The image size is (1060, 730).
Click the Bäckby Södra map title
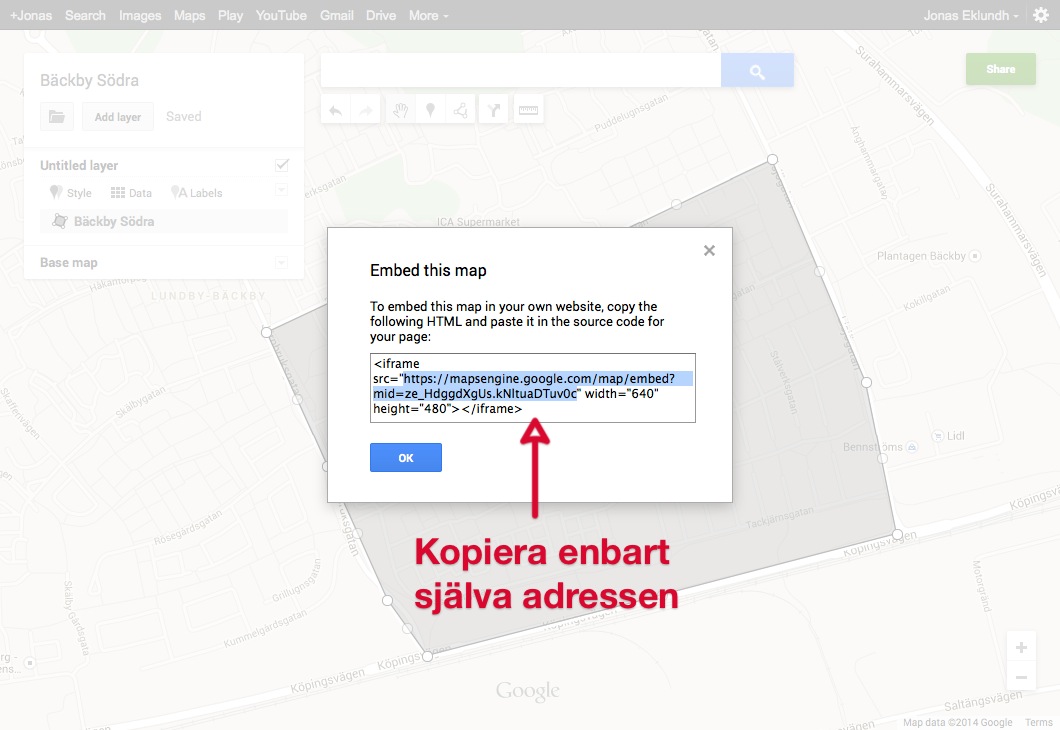pyautogui.click(x=89, y=80)
